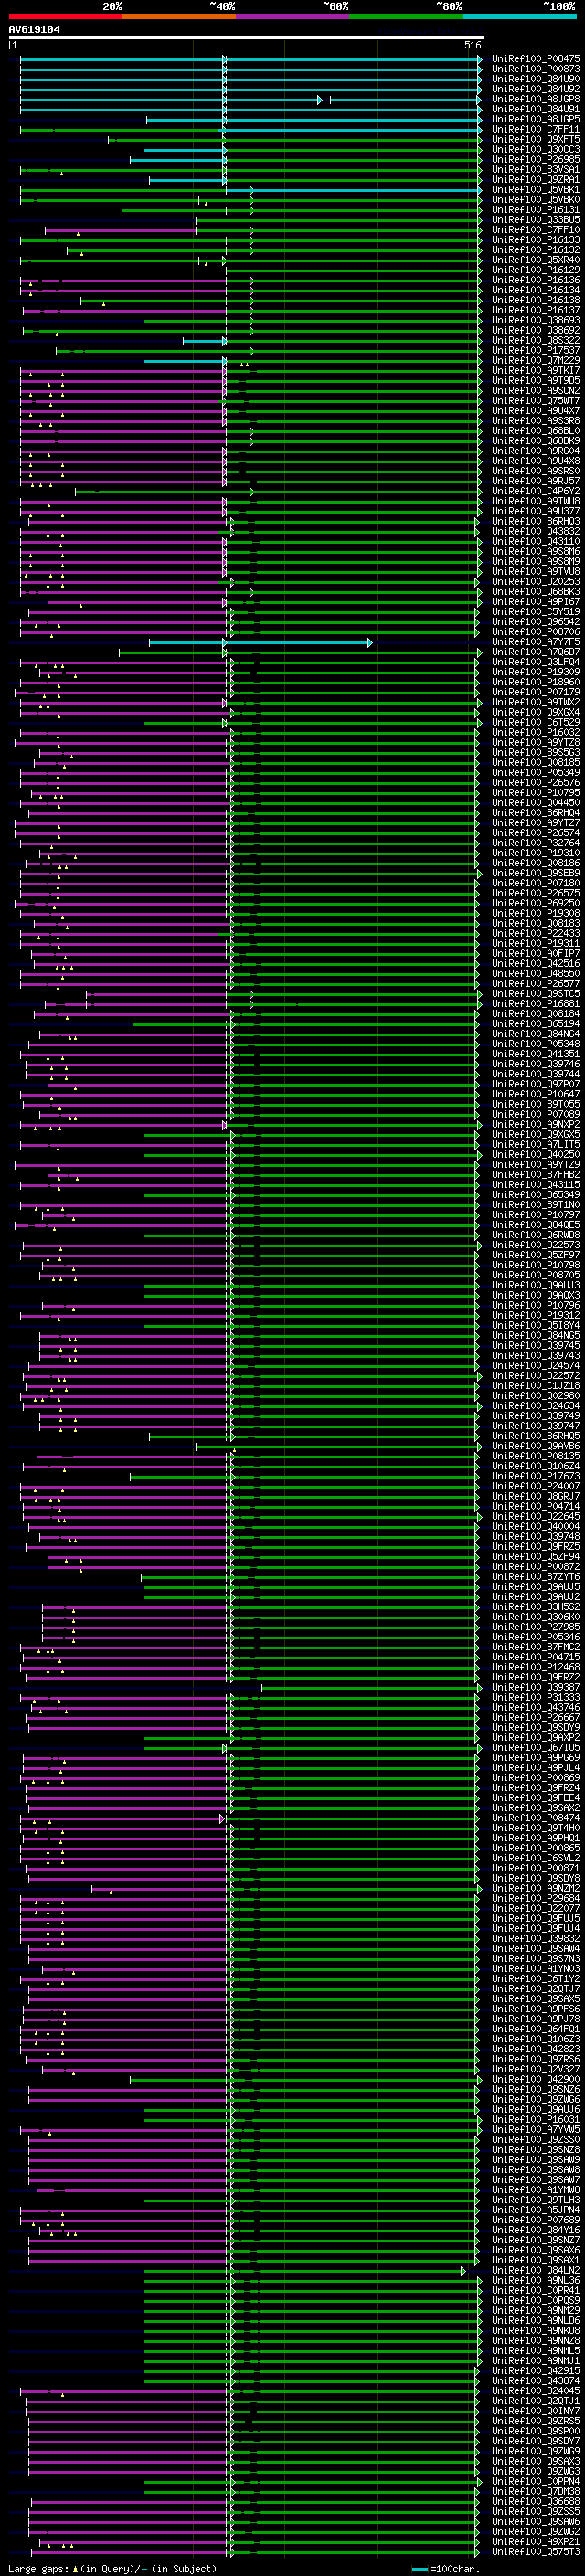Select the UniRef100_P16129 label
This screenshot has height=2576, width=585.
[x=535, y=270]
